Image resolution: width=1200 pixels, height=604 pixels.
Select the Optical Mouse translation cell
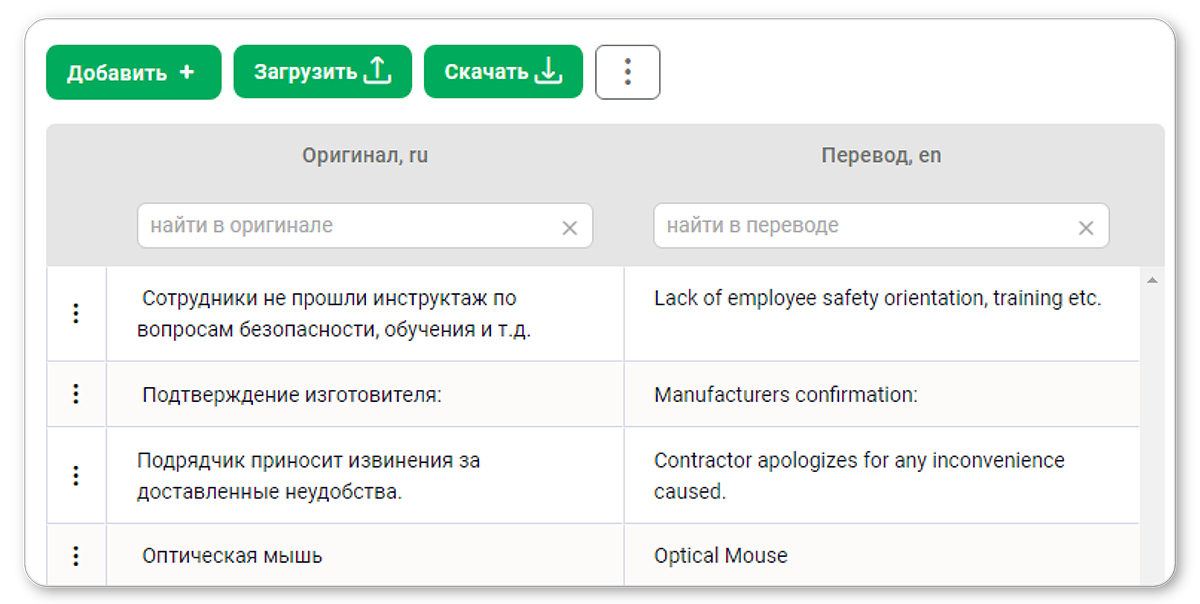[x=881, y=555]
